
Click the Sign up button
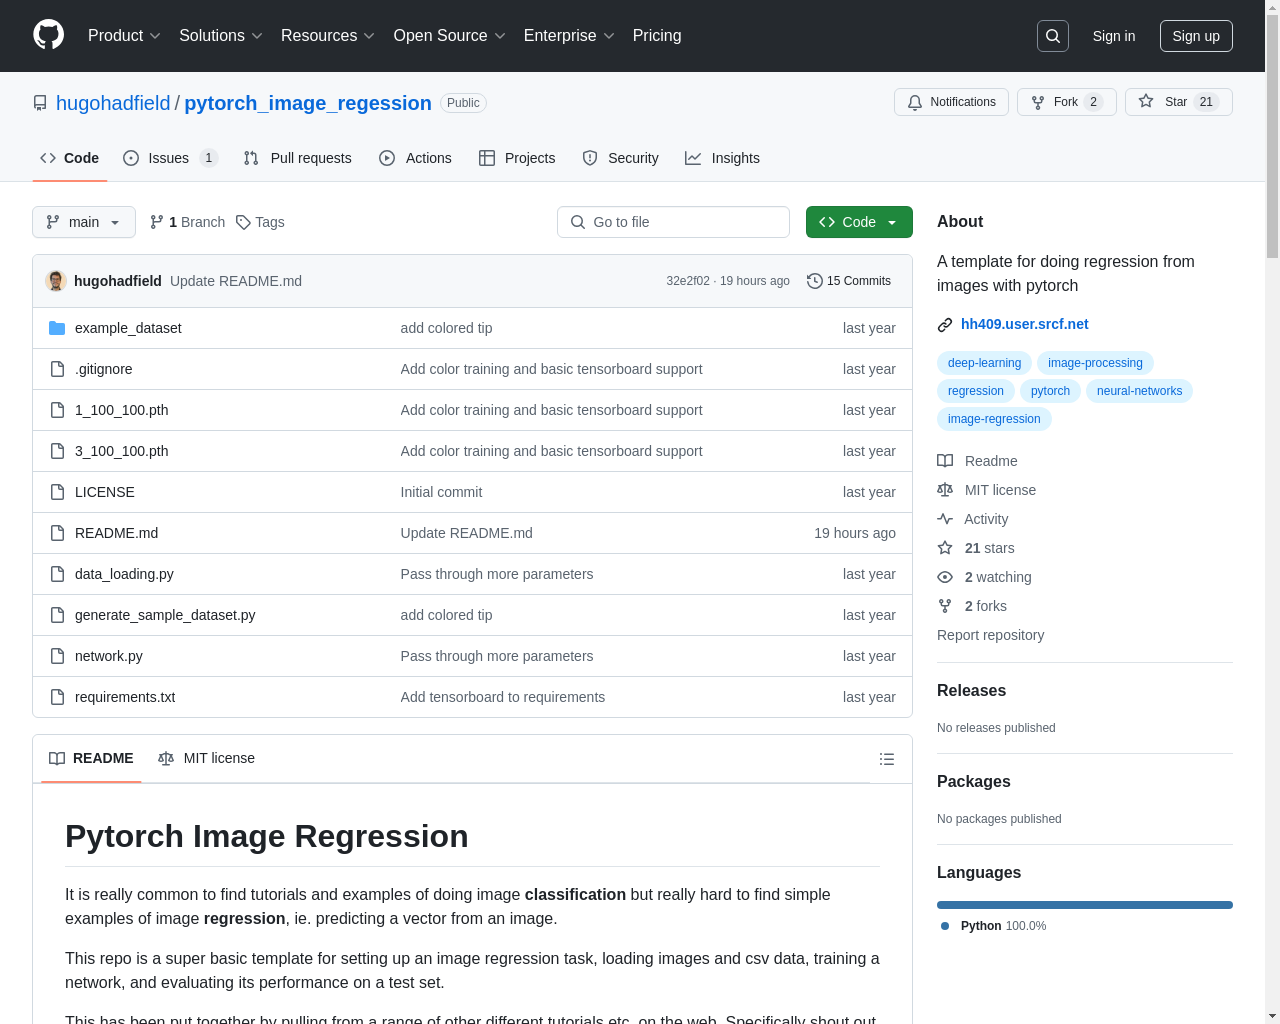tap(1196, 36)
